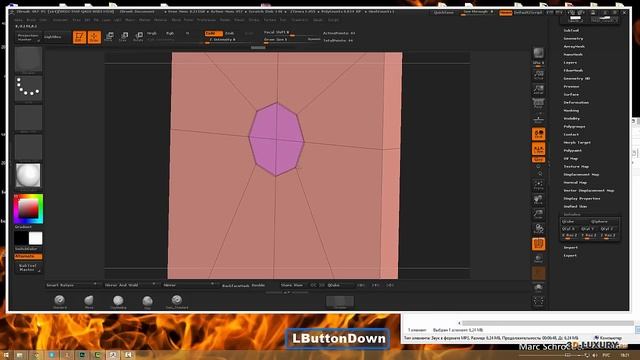Click the QSphere initialize button
640x360 pixels.
(x=599, y=222)
